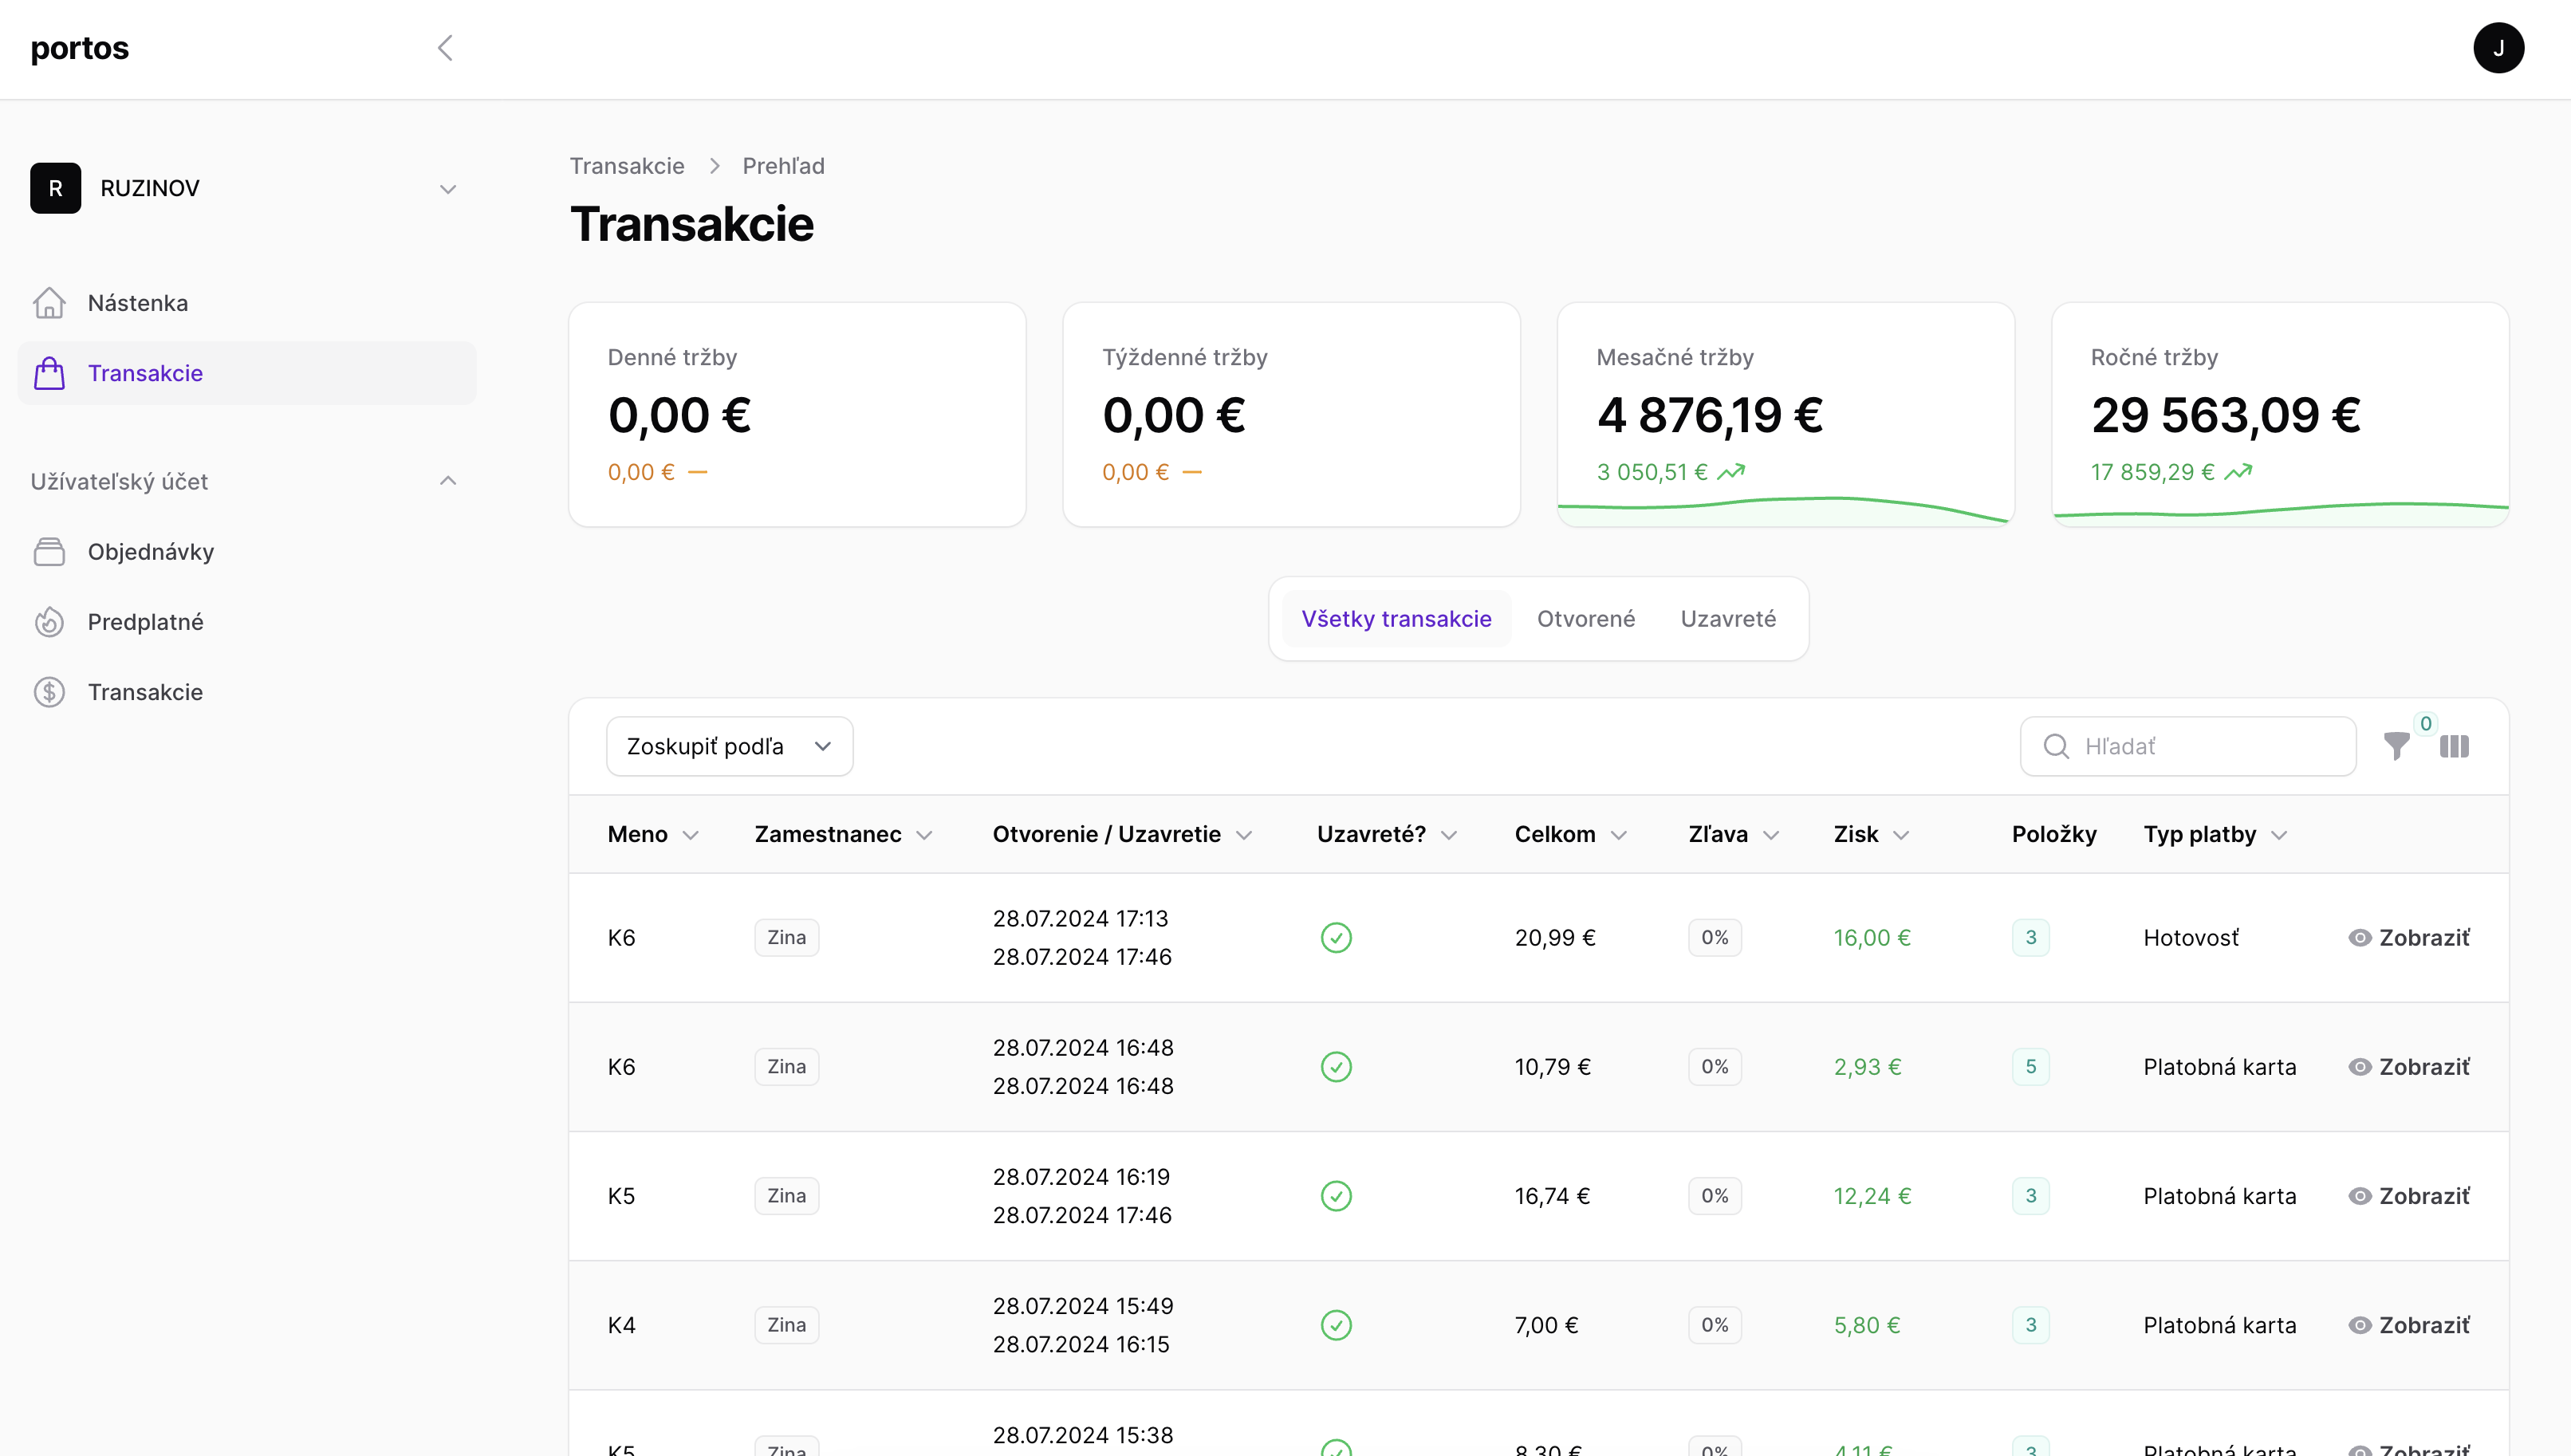The height and width of the screenshot is (1456, 2571).
Task: Open the column visibility icon
Action: pos(2454,746)
